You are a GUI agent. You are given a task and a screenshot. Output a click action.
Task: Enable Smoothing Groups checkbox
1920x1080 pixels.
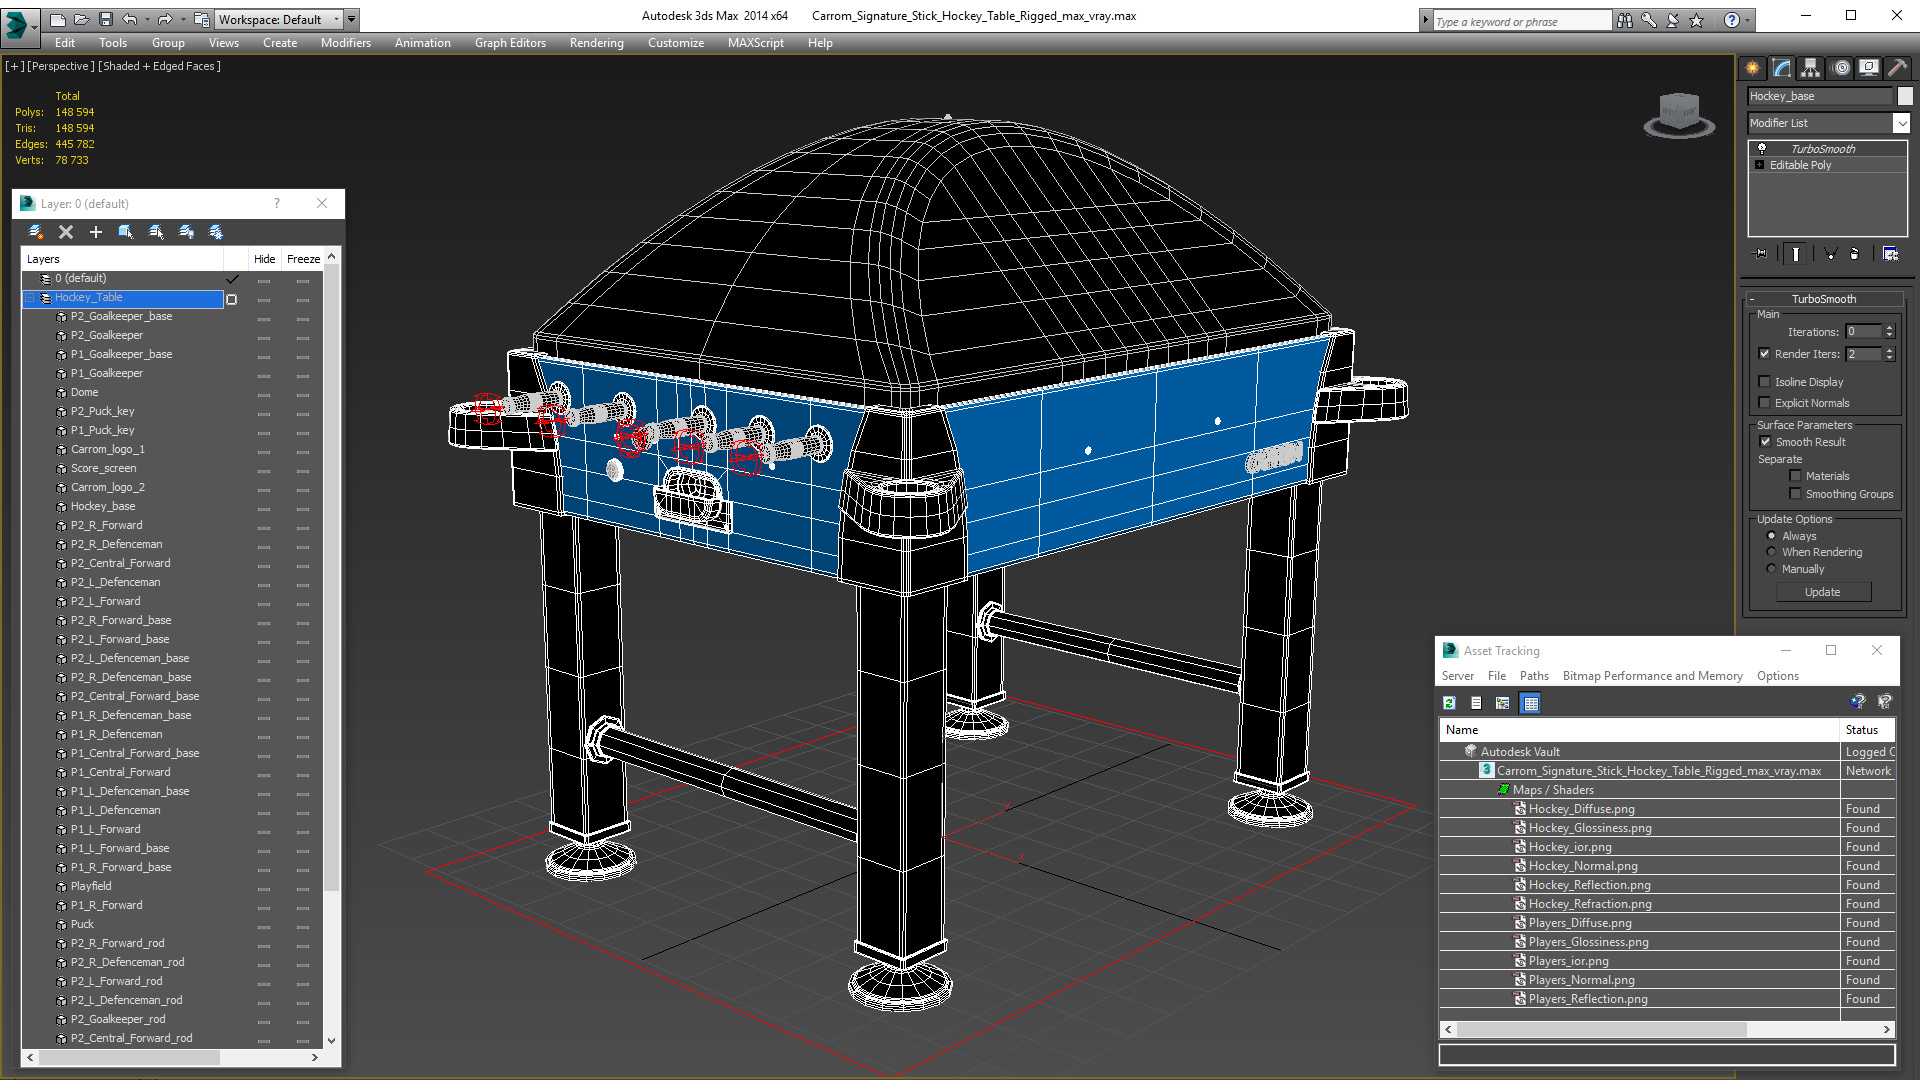1796,494
